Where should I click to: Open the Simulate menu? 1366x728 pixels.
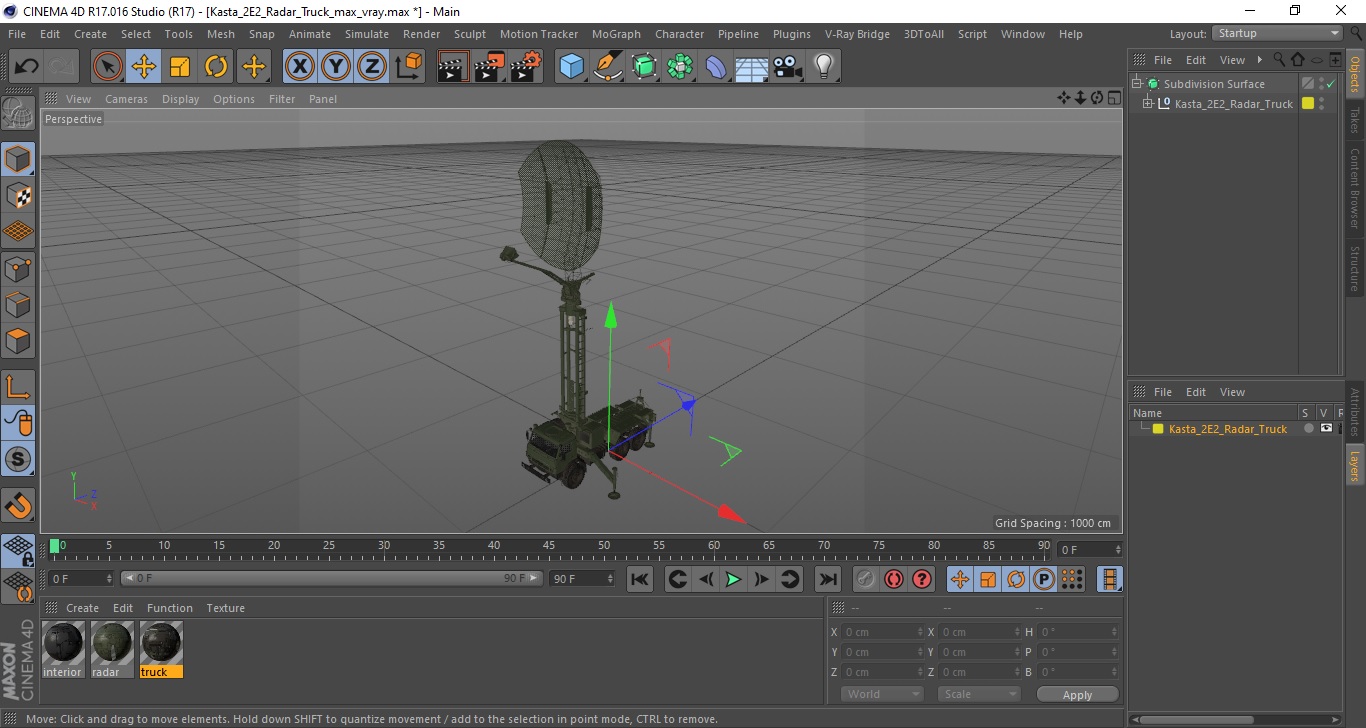point(367,34)
